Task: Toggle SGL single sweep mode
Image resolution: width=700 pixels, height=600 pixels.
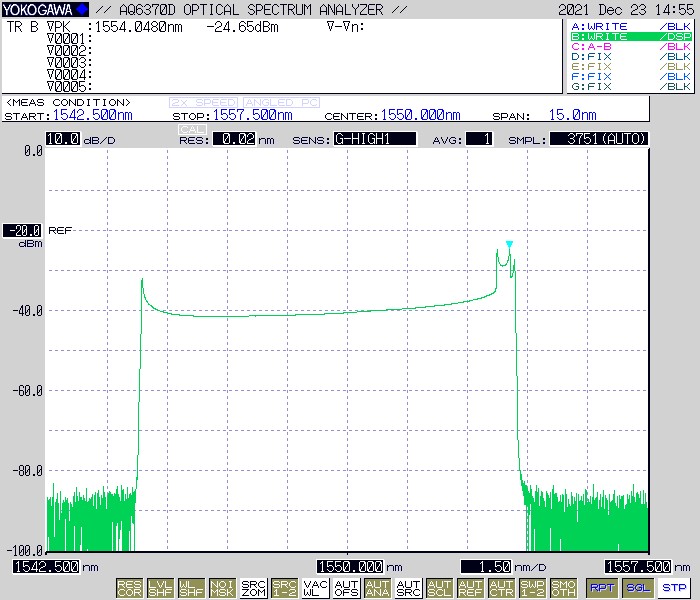Action: tap(638, 587)
